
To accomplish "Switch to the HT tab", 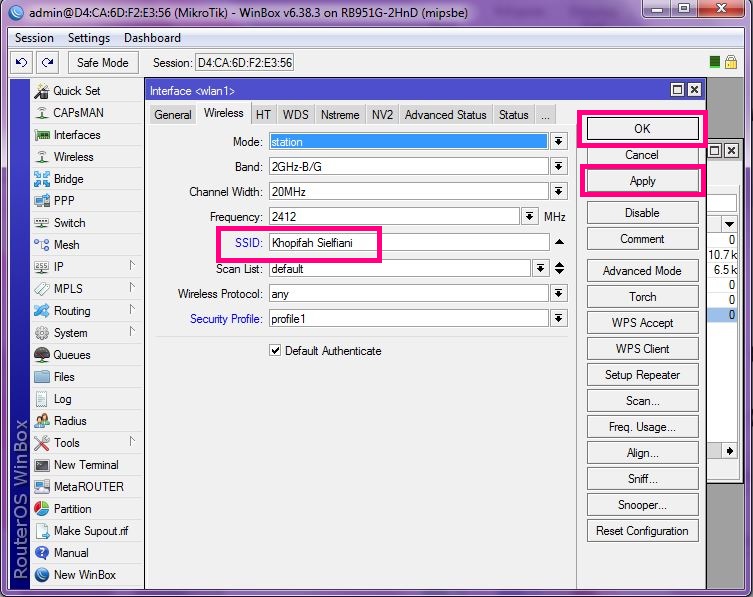I will click(x=263, y=115).
